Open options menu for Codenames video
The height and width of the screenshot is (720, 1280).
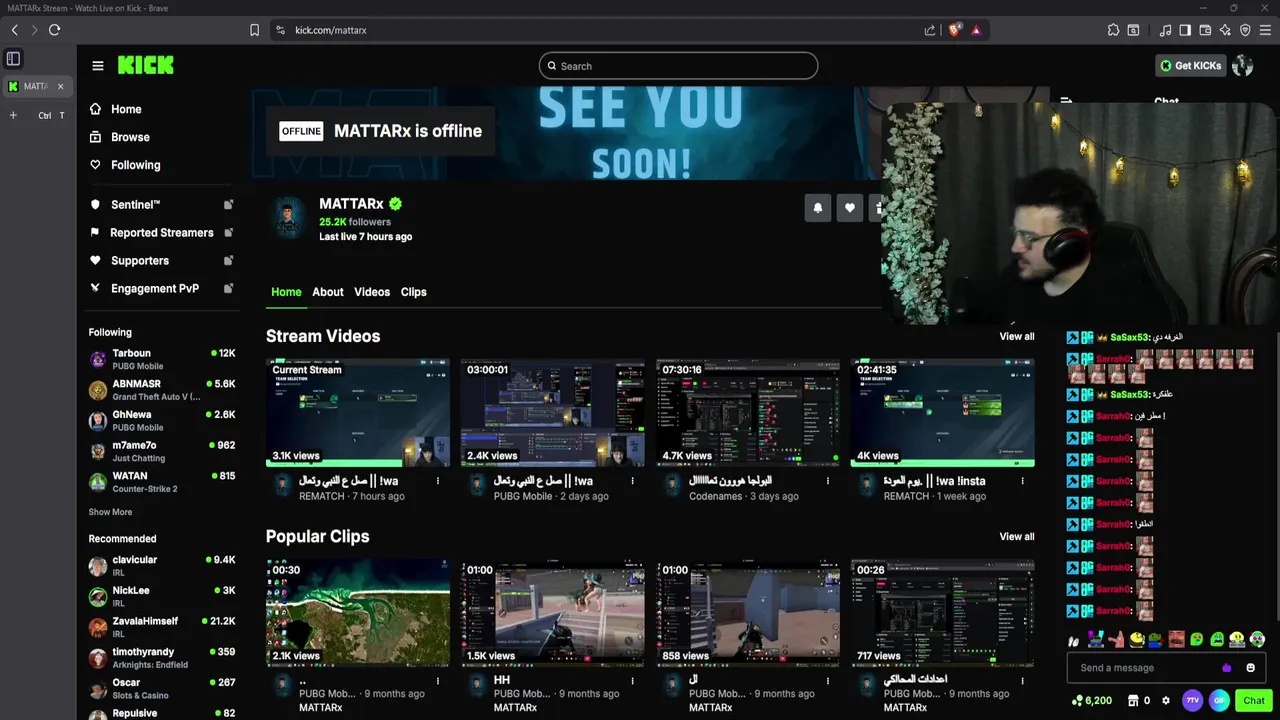point(827,481)
